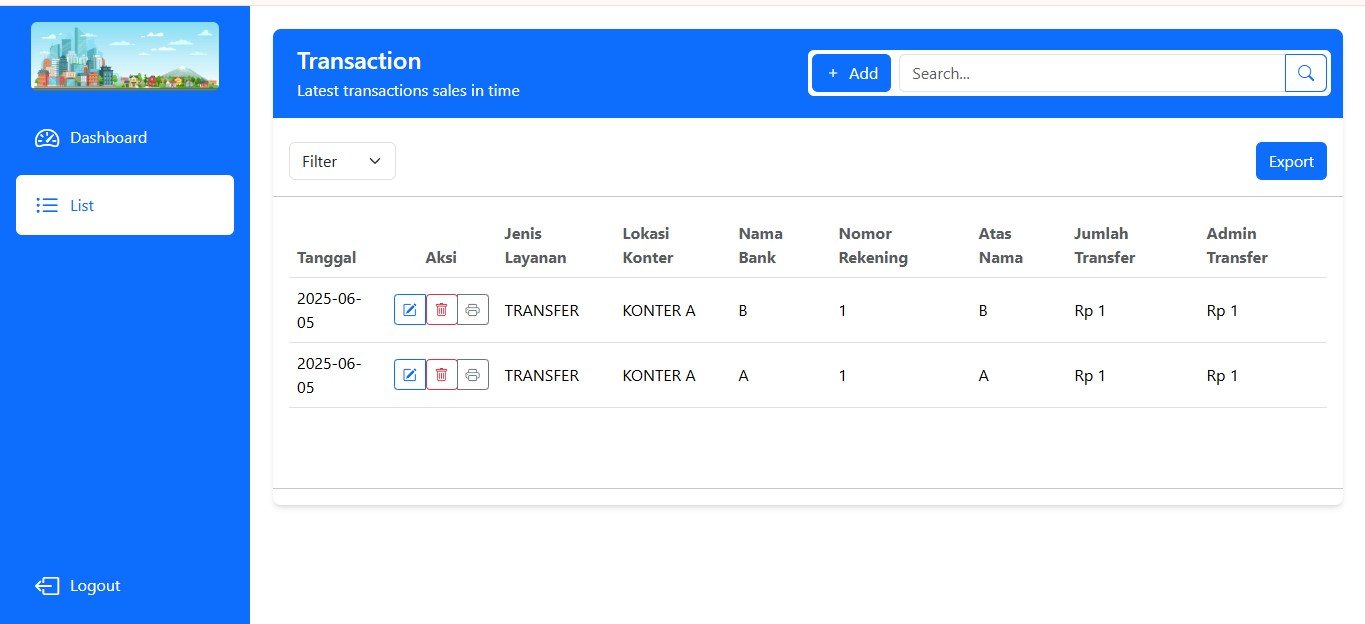Open Dashboard from the sidebar
The width and height of the screenshot is (1365, 624).
pos(108,138)
